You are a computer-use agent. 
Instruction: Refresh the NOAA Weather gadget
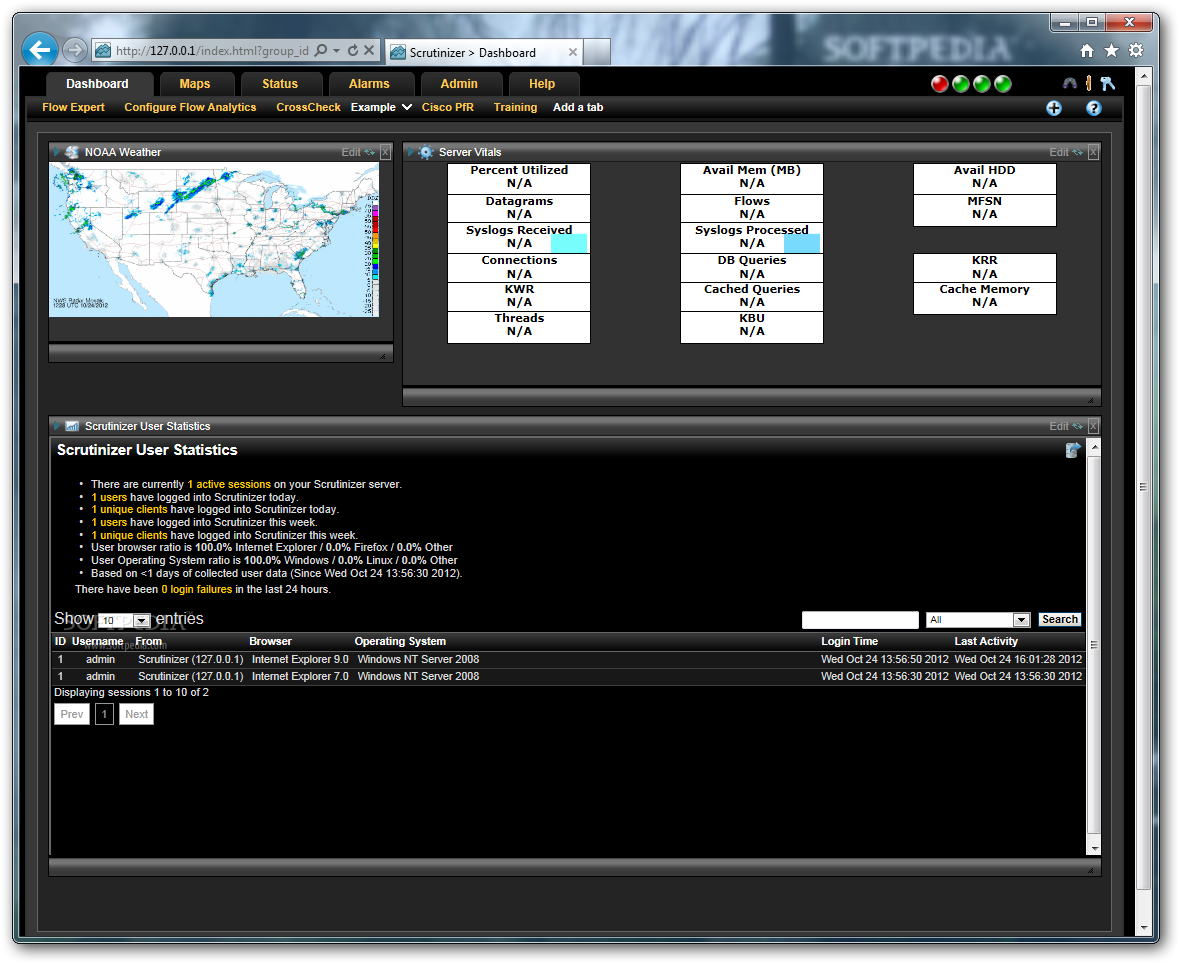pos(370,152)
